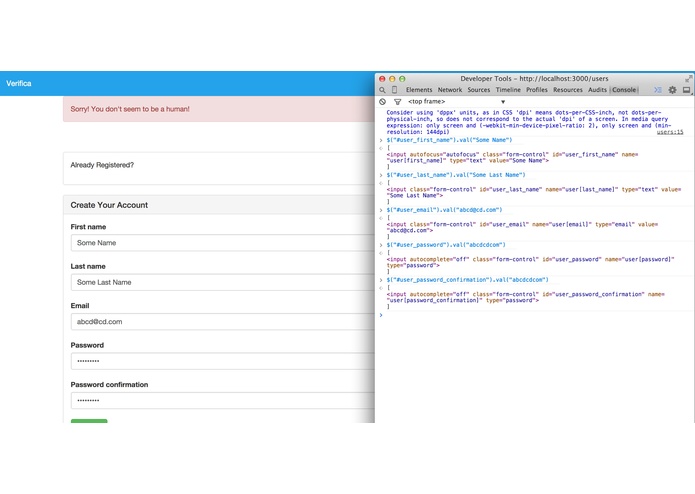Switch to the Network tab
695x494 pixels.
[x=450, y=90]
